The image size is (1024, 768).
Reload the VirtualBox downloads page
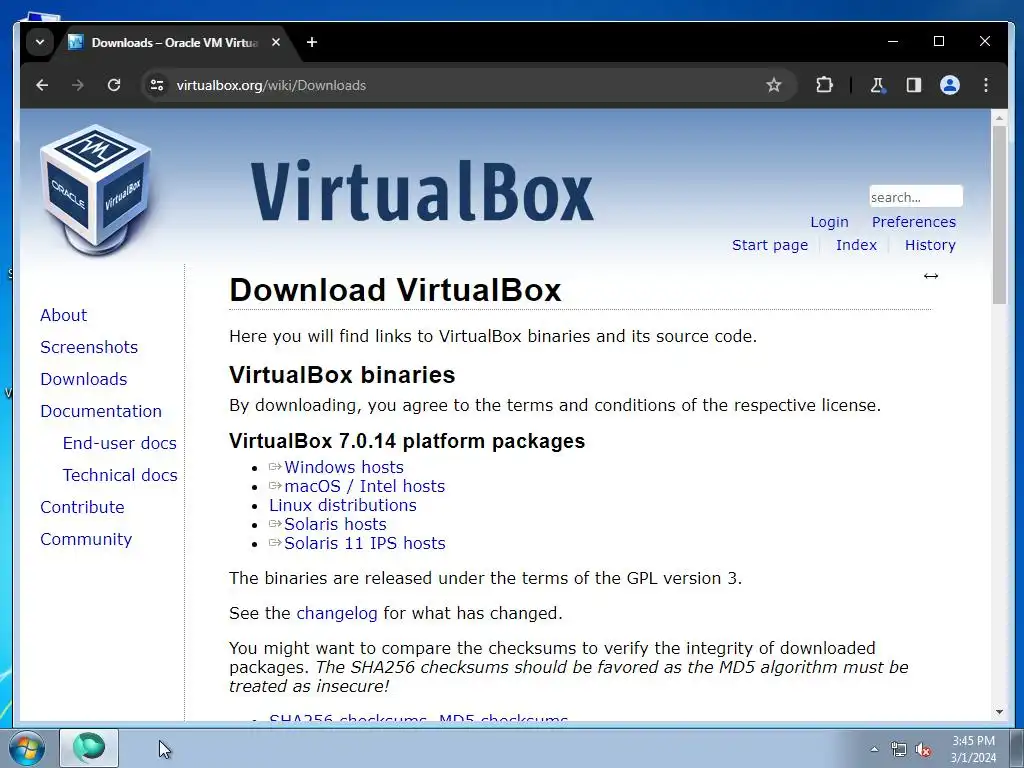(114, 85)
